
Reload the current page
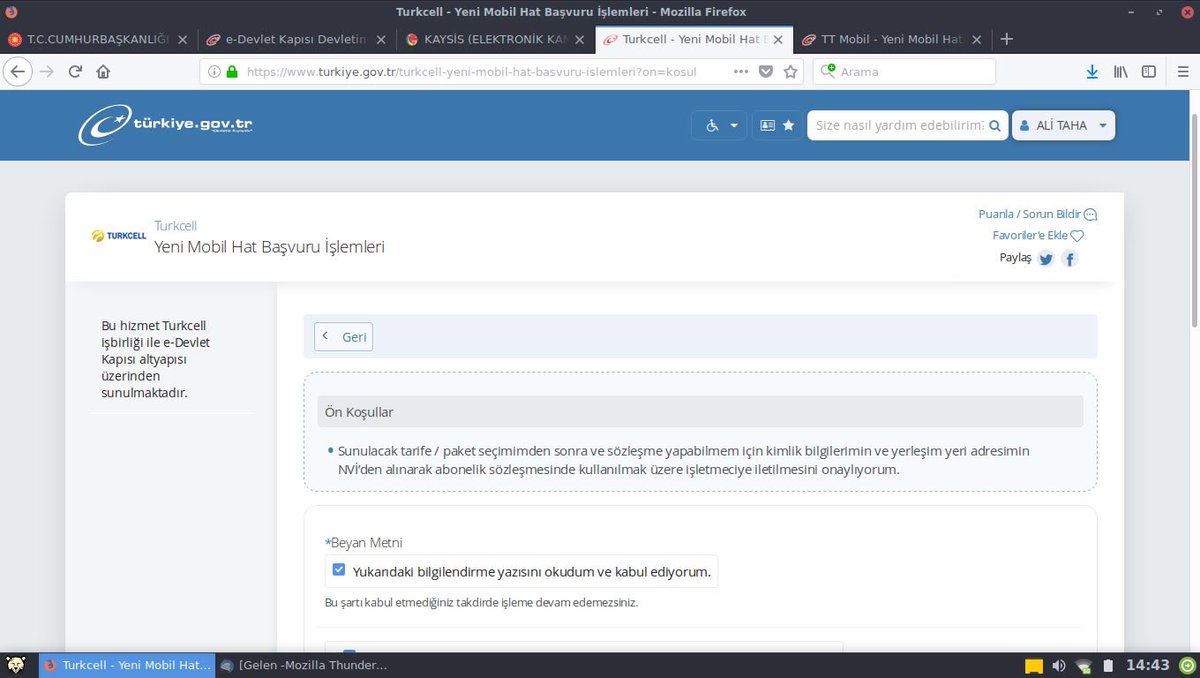(x=75, y=72)
